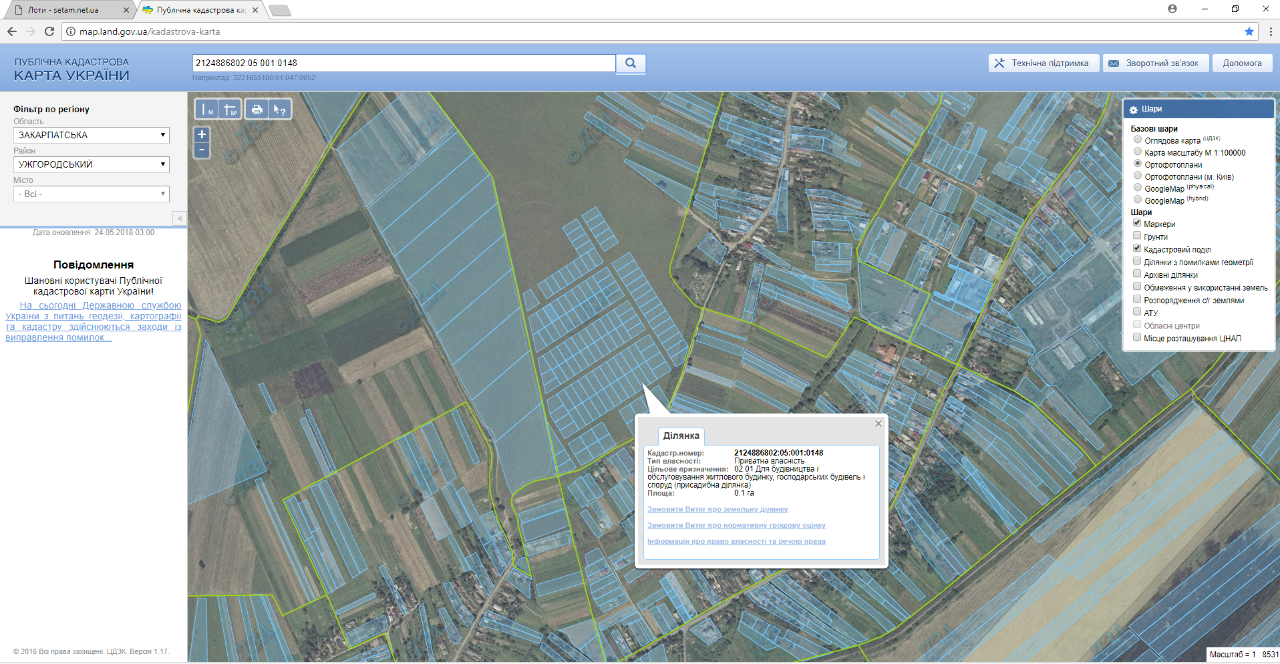Click Шари panel header
The width and height of the screenshot is (1280, 664).
(x=1199, y=110)
